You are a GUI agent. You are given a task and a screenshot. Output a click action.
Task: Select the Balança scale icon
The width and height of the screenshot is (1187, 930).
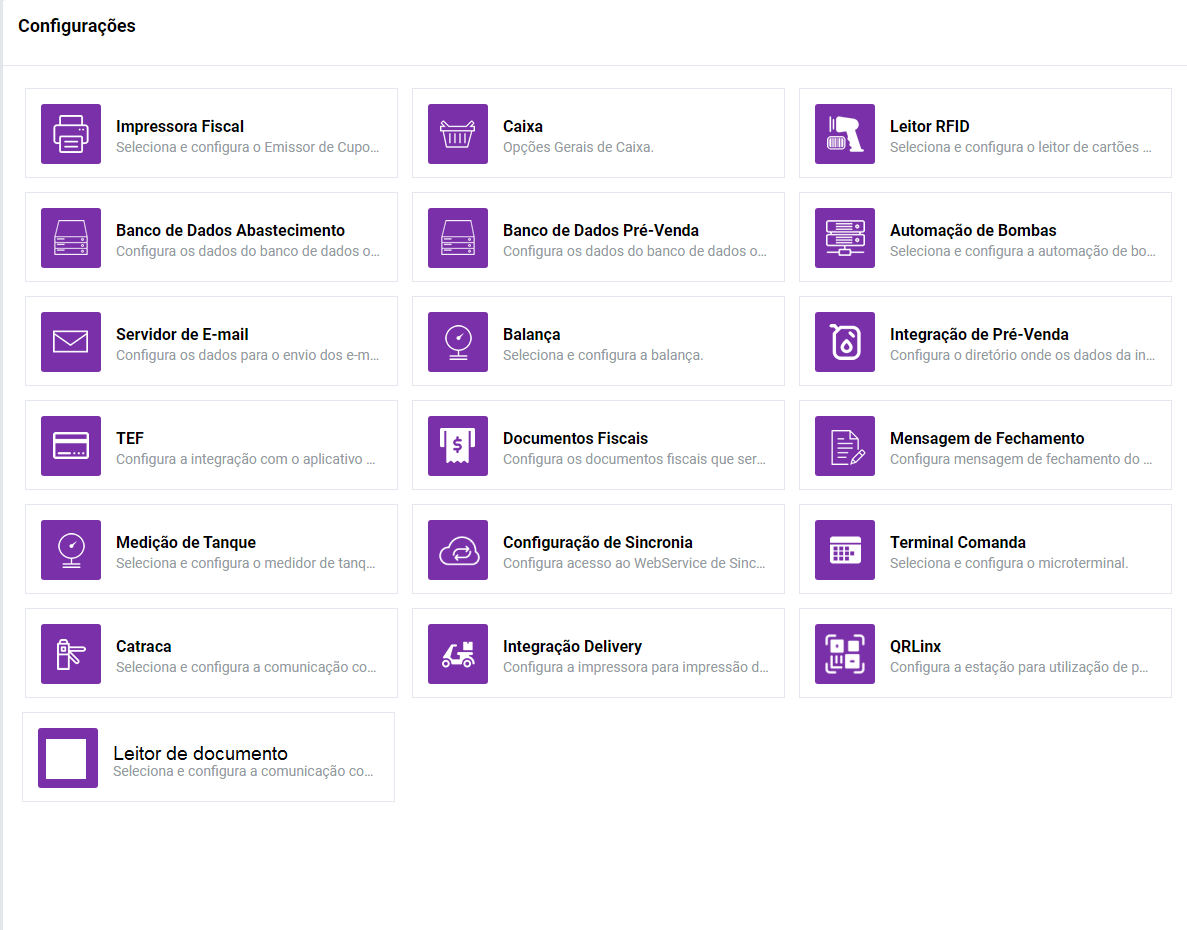pyautogui.click(x=457, y=342)
